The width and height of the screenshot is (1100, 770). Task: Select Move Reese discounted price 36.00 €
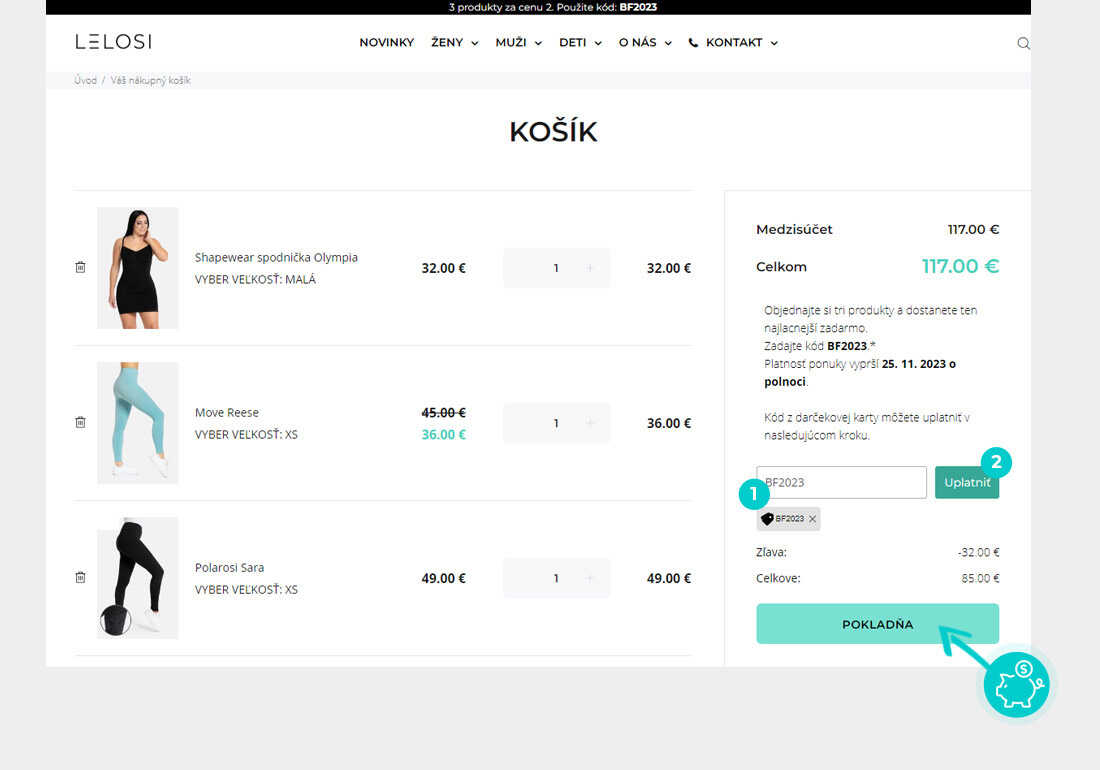point(443,435)
